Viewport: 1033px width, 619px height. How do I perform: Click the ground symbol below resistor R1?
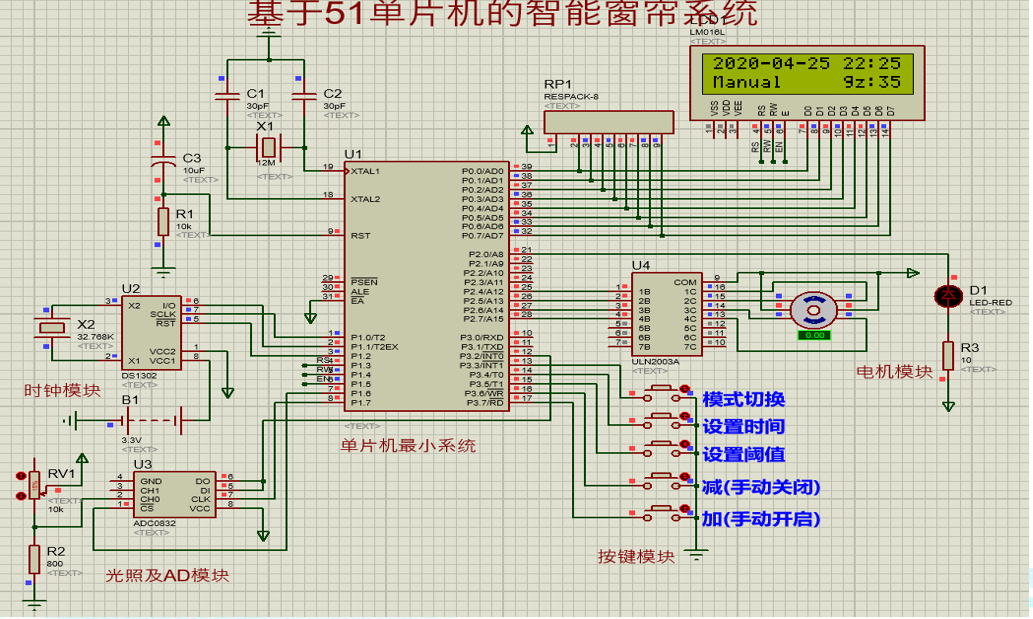coord(163,271)
